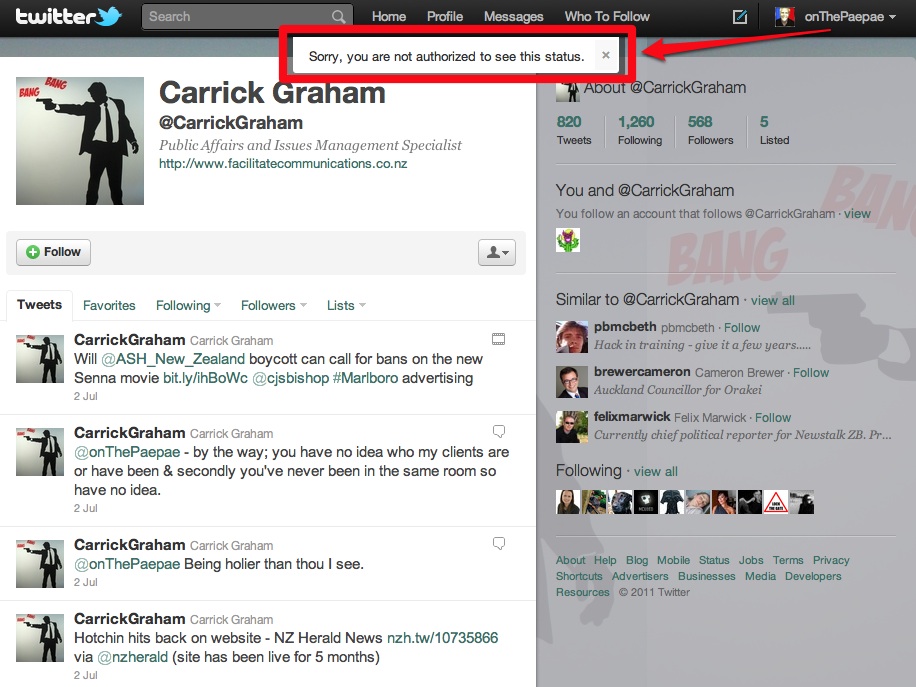View the 1,260 Following count
Viewport: 916px width, 687px height.
640,130
